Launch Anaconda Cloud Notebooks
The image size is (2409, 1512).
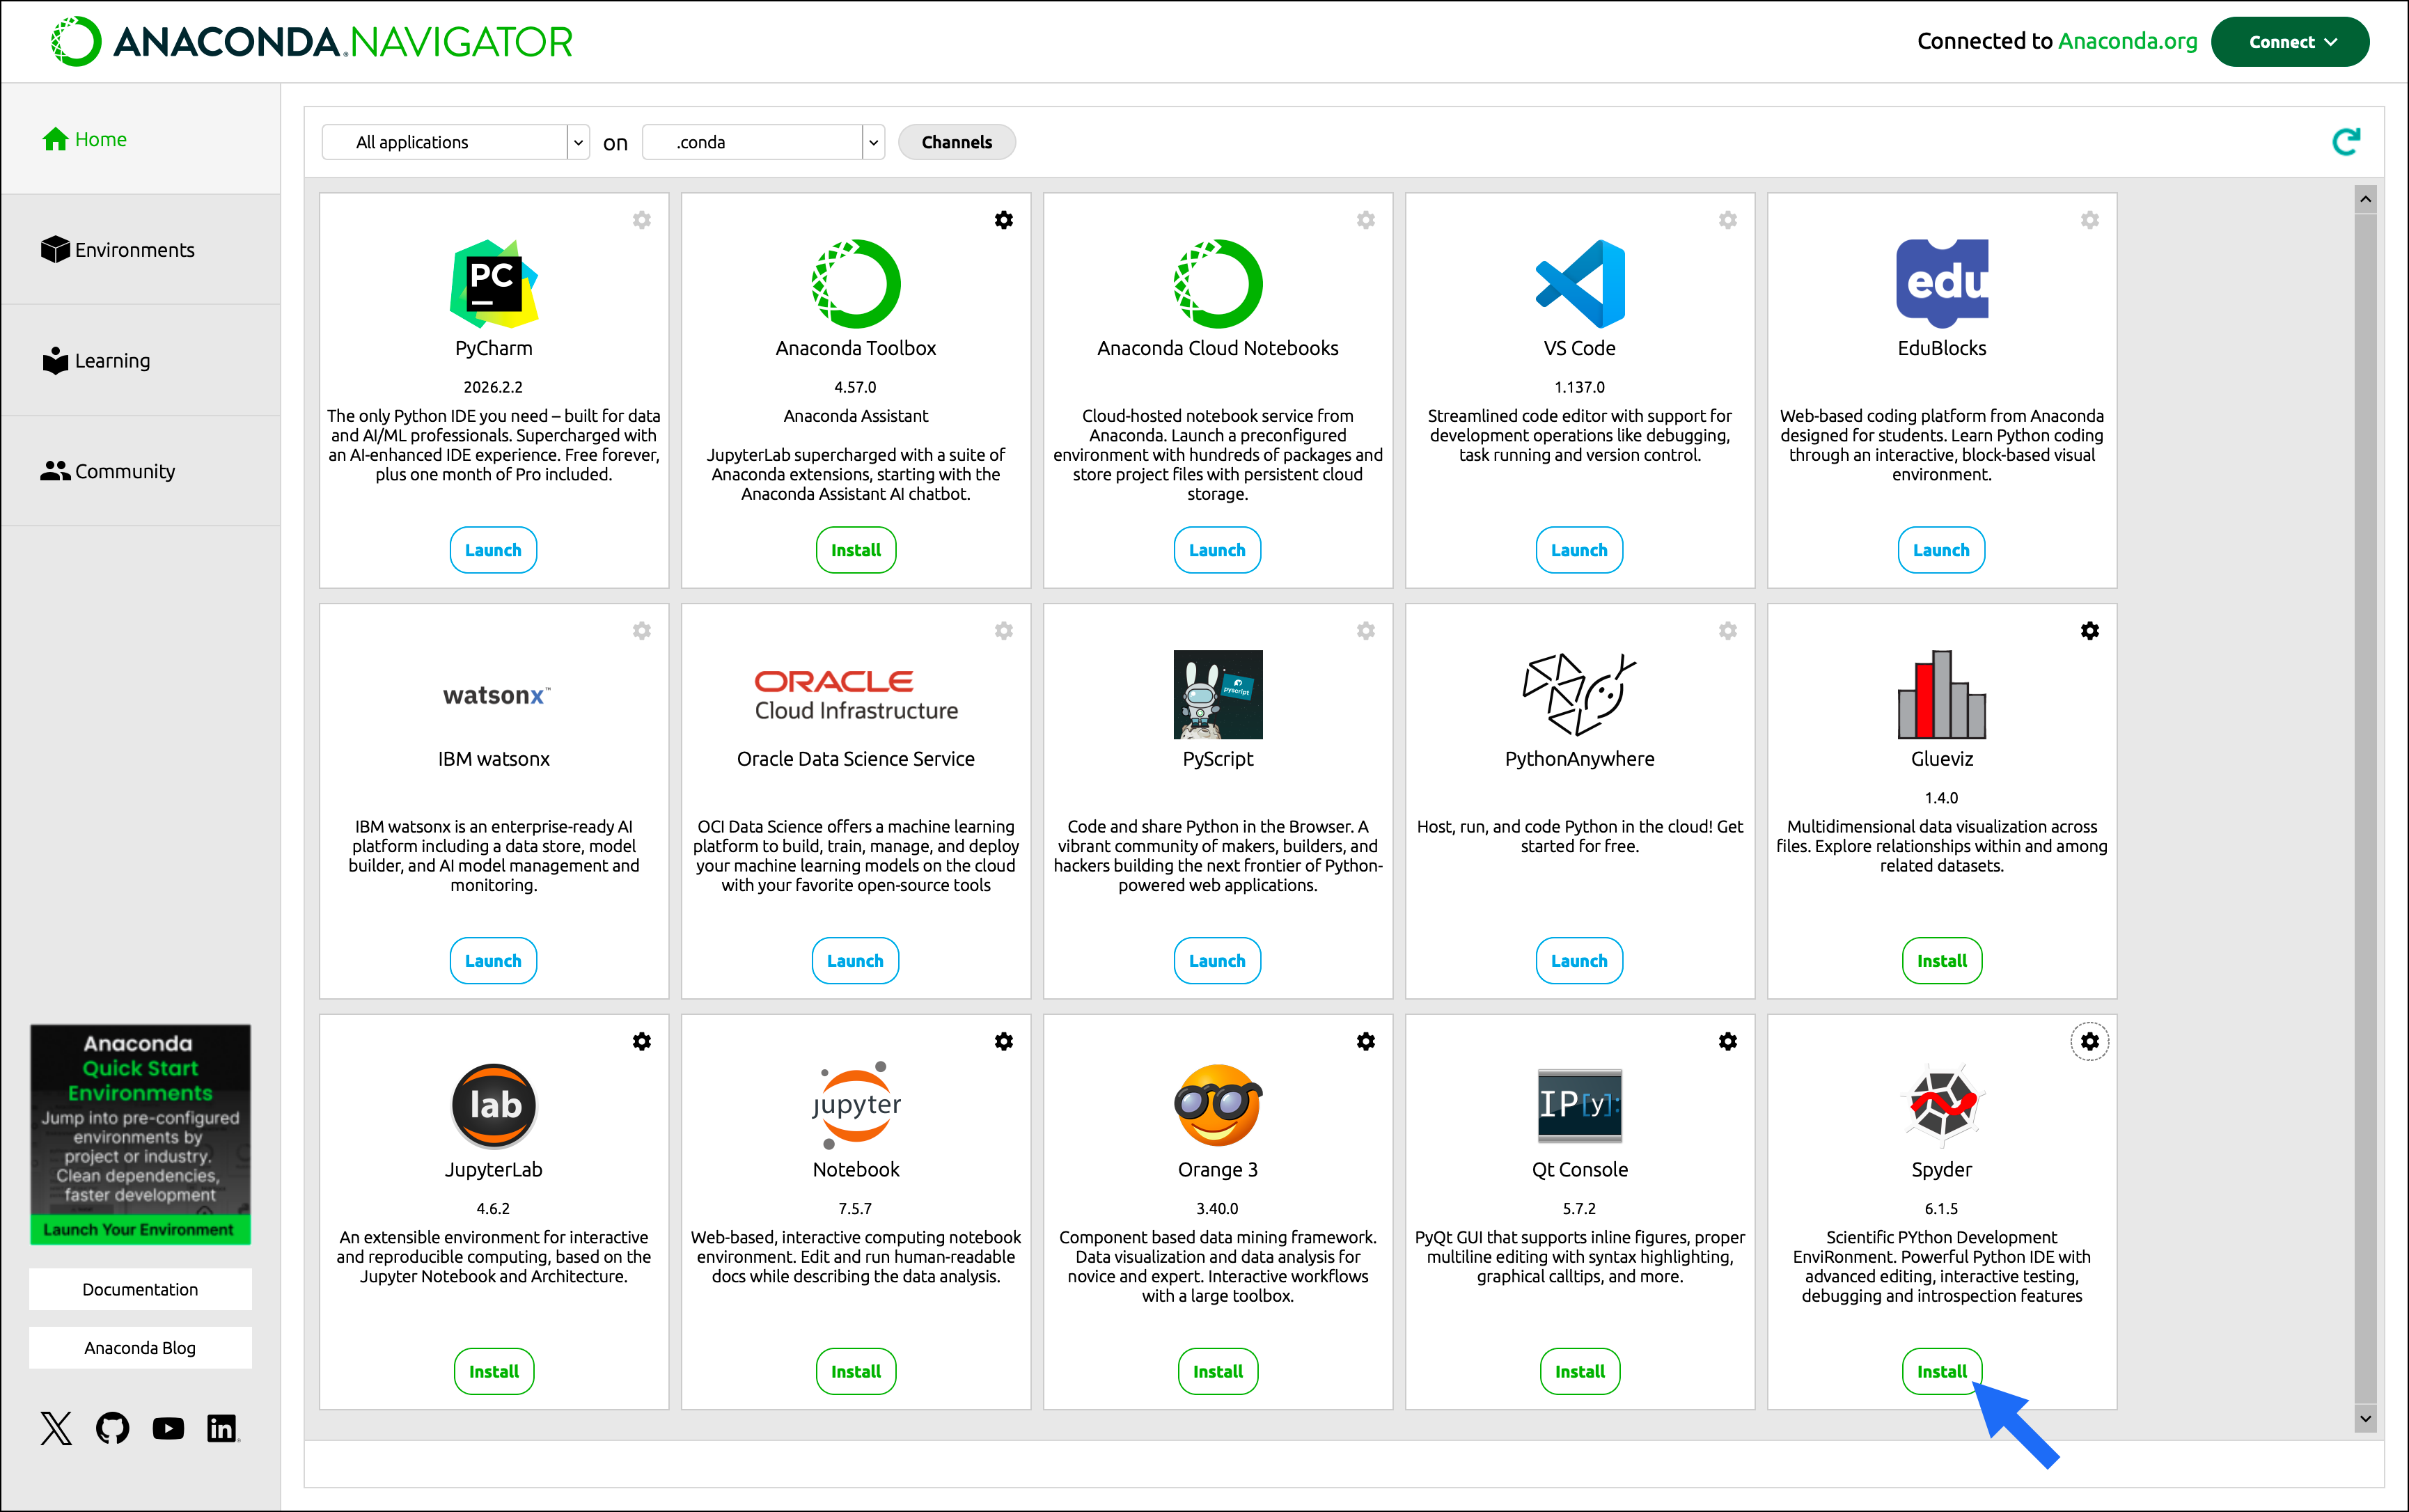pos(1217,550)
